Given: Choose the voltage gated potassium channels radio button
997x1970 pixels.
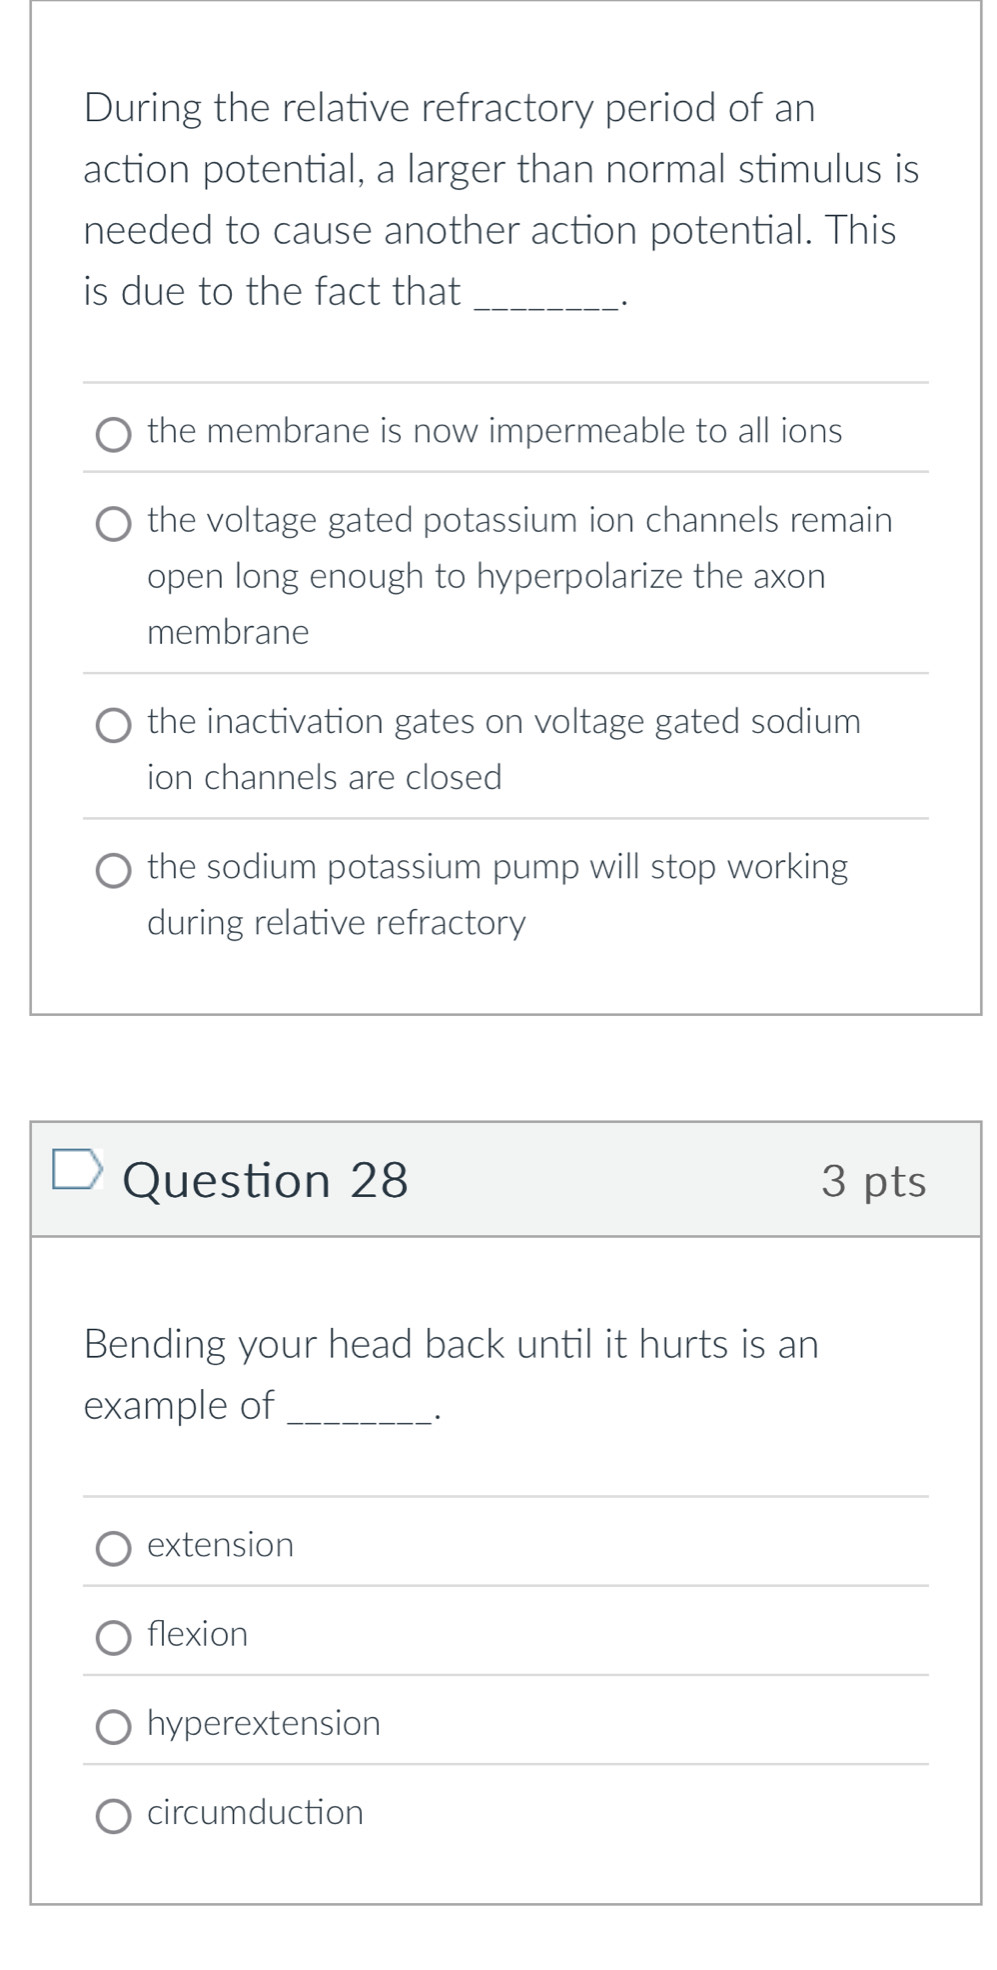Looking at the screenshot, I should tap(114, 525).
